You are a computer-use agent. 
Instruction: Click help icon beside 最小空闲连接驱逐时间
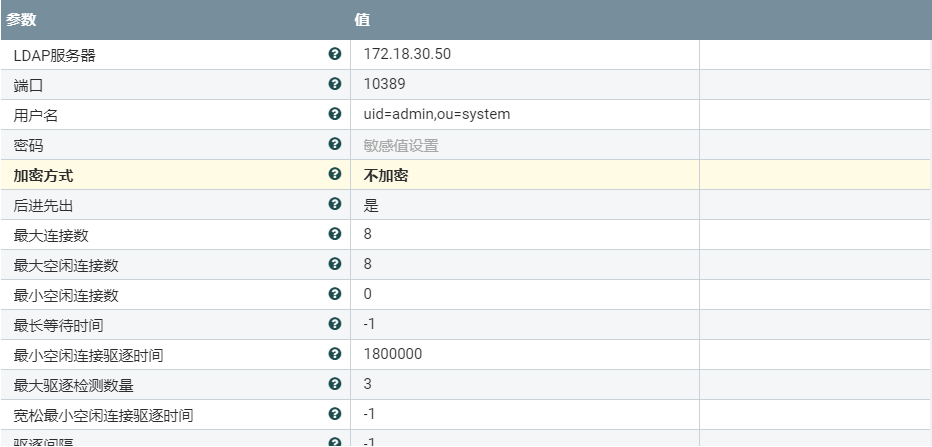[334, 354]
